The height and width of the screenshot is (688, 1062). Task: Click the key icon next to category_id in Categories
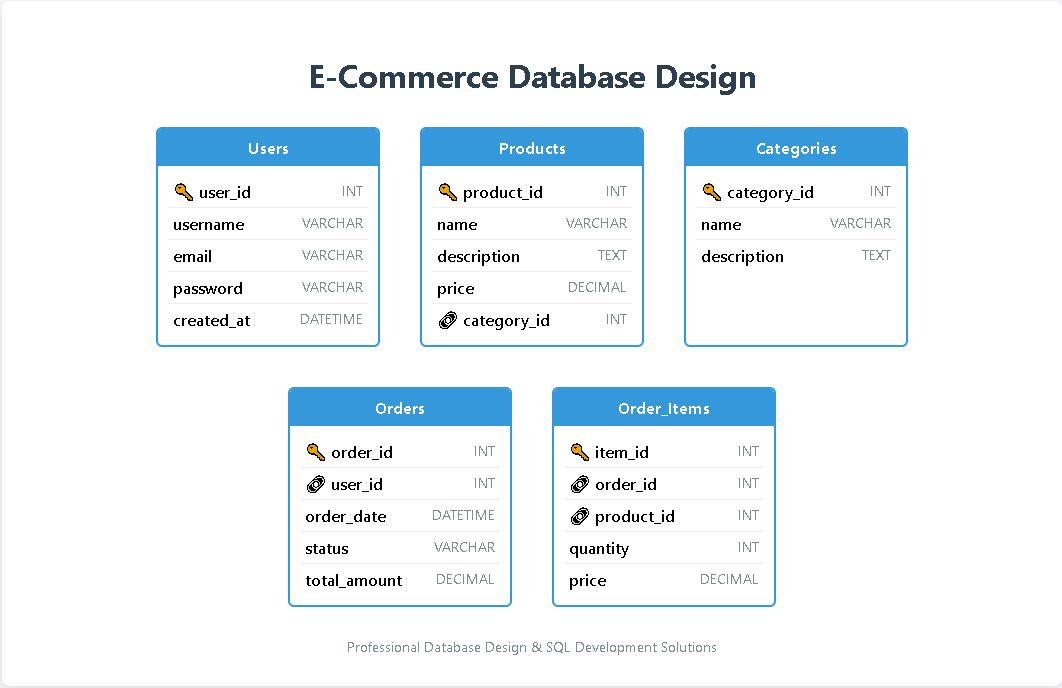pos(710,192)
